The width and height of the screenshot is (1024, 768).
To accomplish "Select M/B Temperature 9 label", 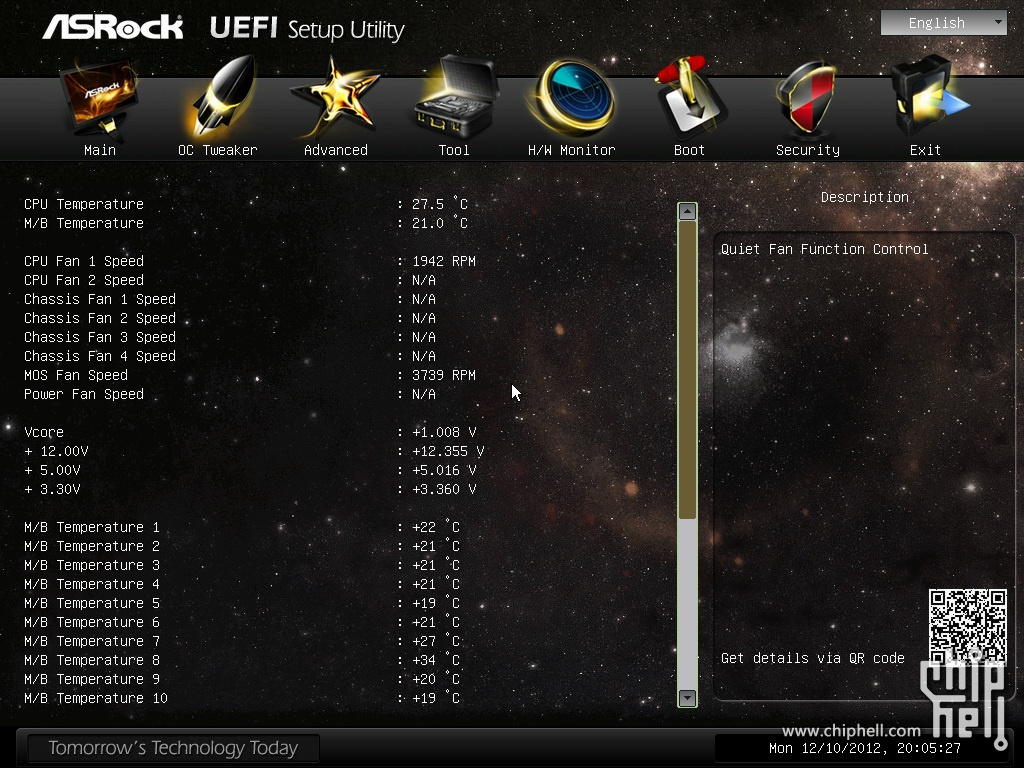I will [91, 679].
